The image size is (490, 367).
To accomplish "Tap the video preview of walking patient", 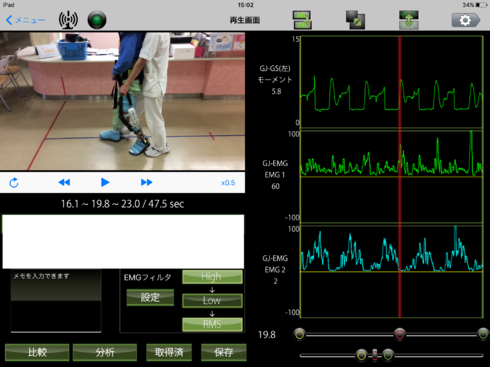I will (x=122, y=101).
